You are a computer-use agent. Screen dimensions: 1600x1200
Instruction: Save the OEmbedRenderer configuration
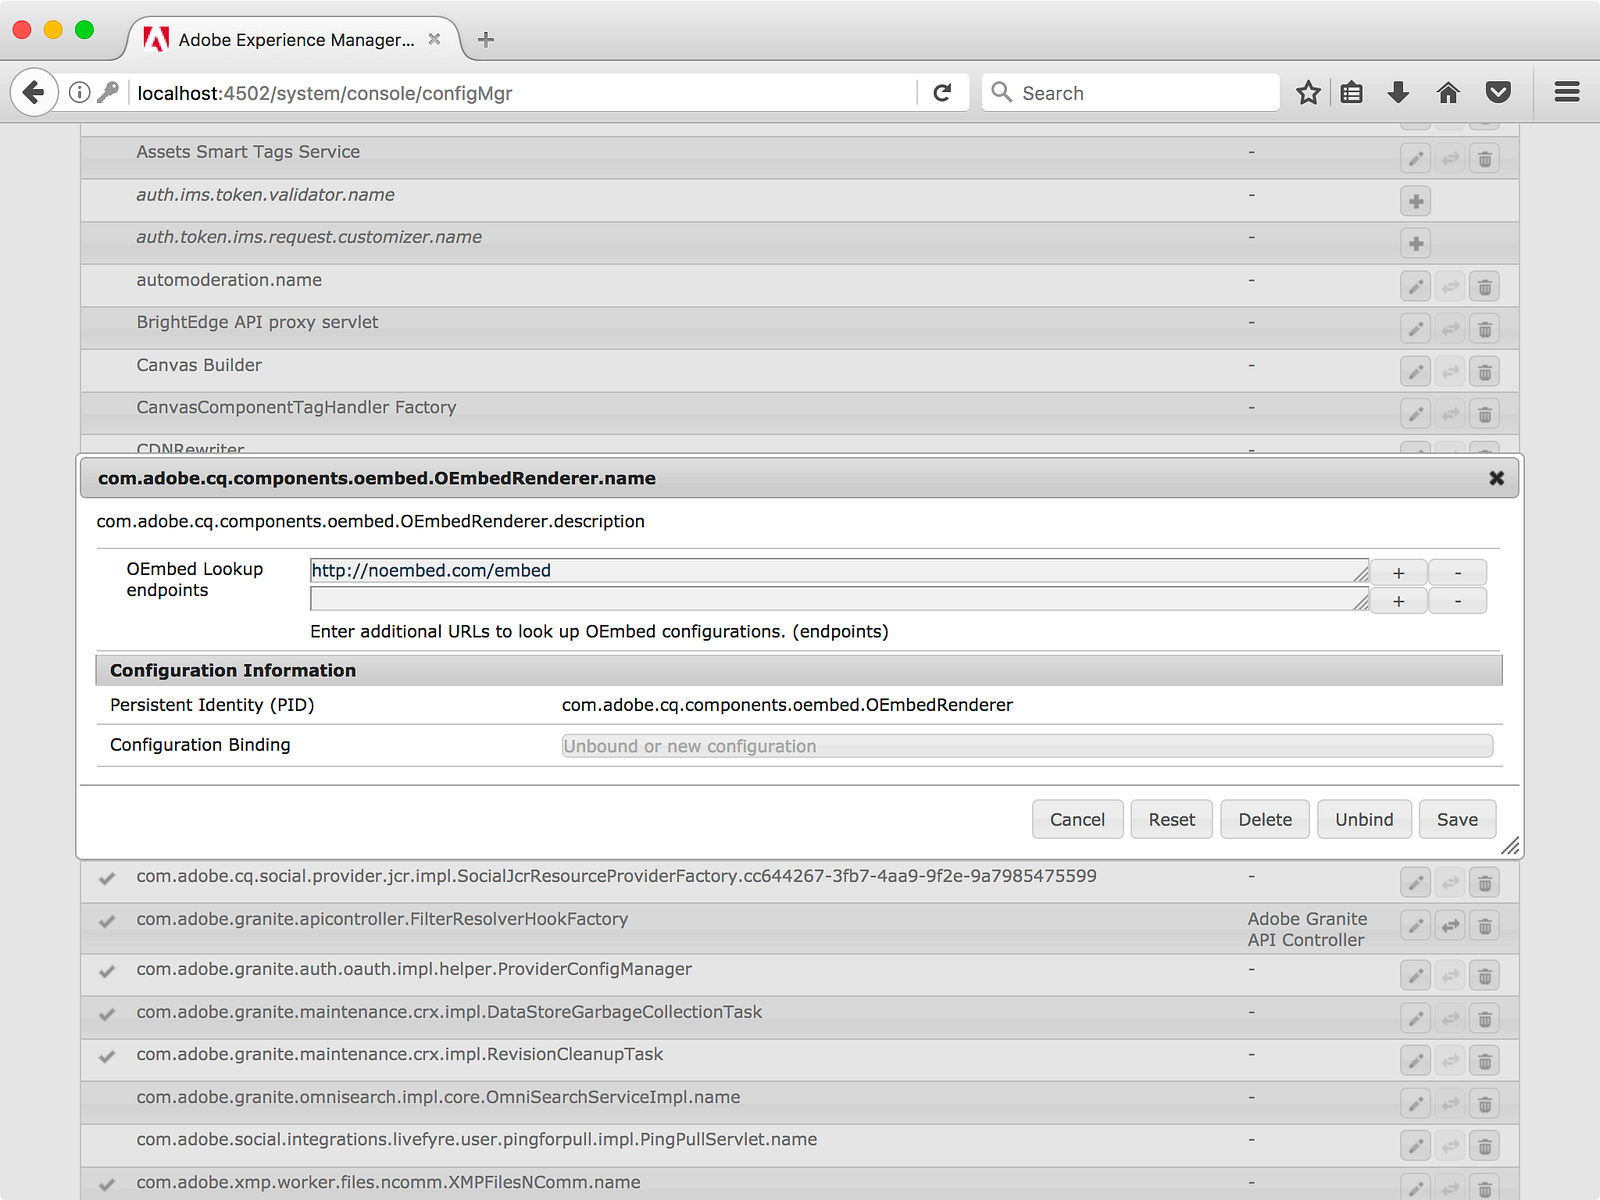pos(1457,819)
